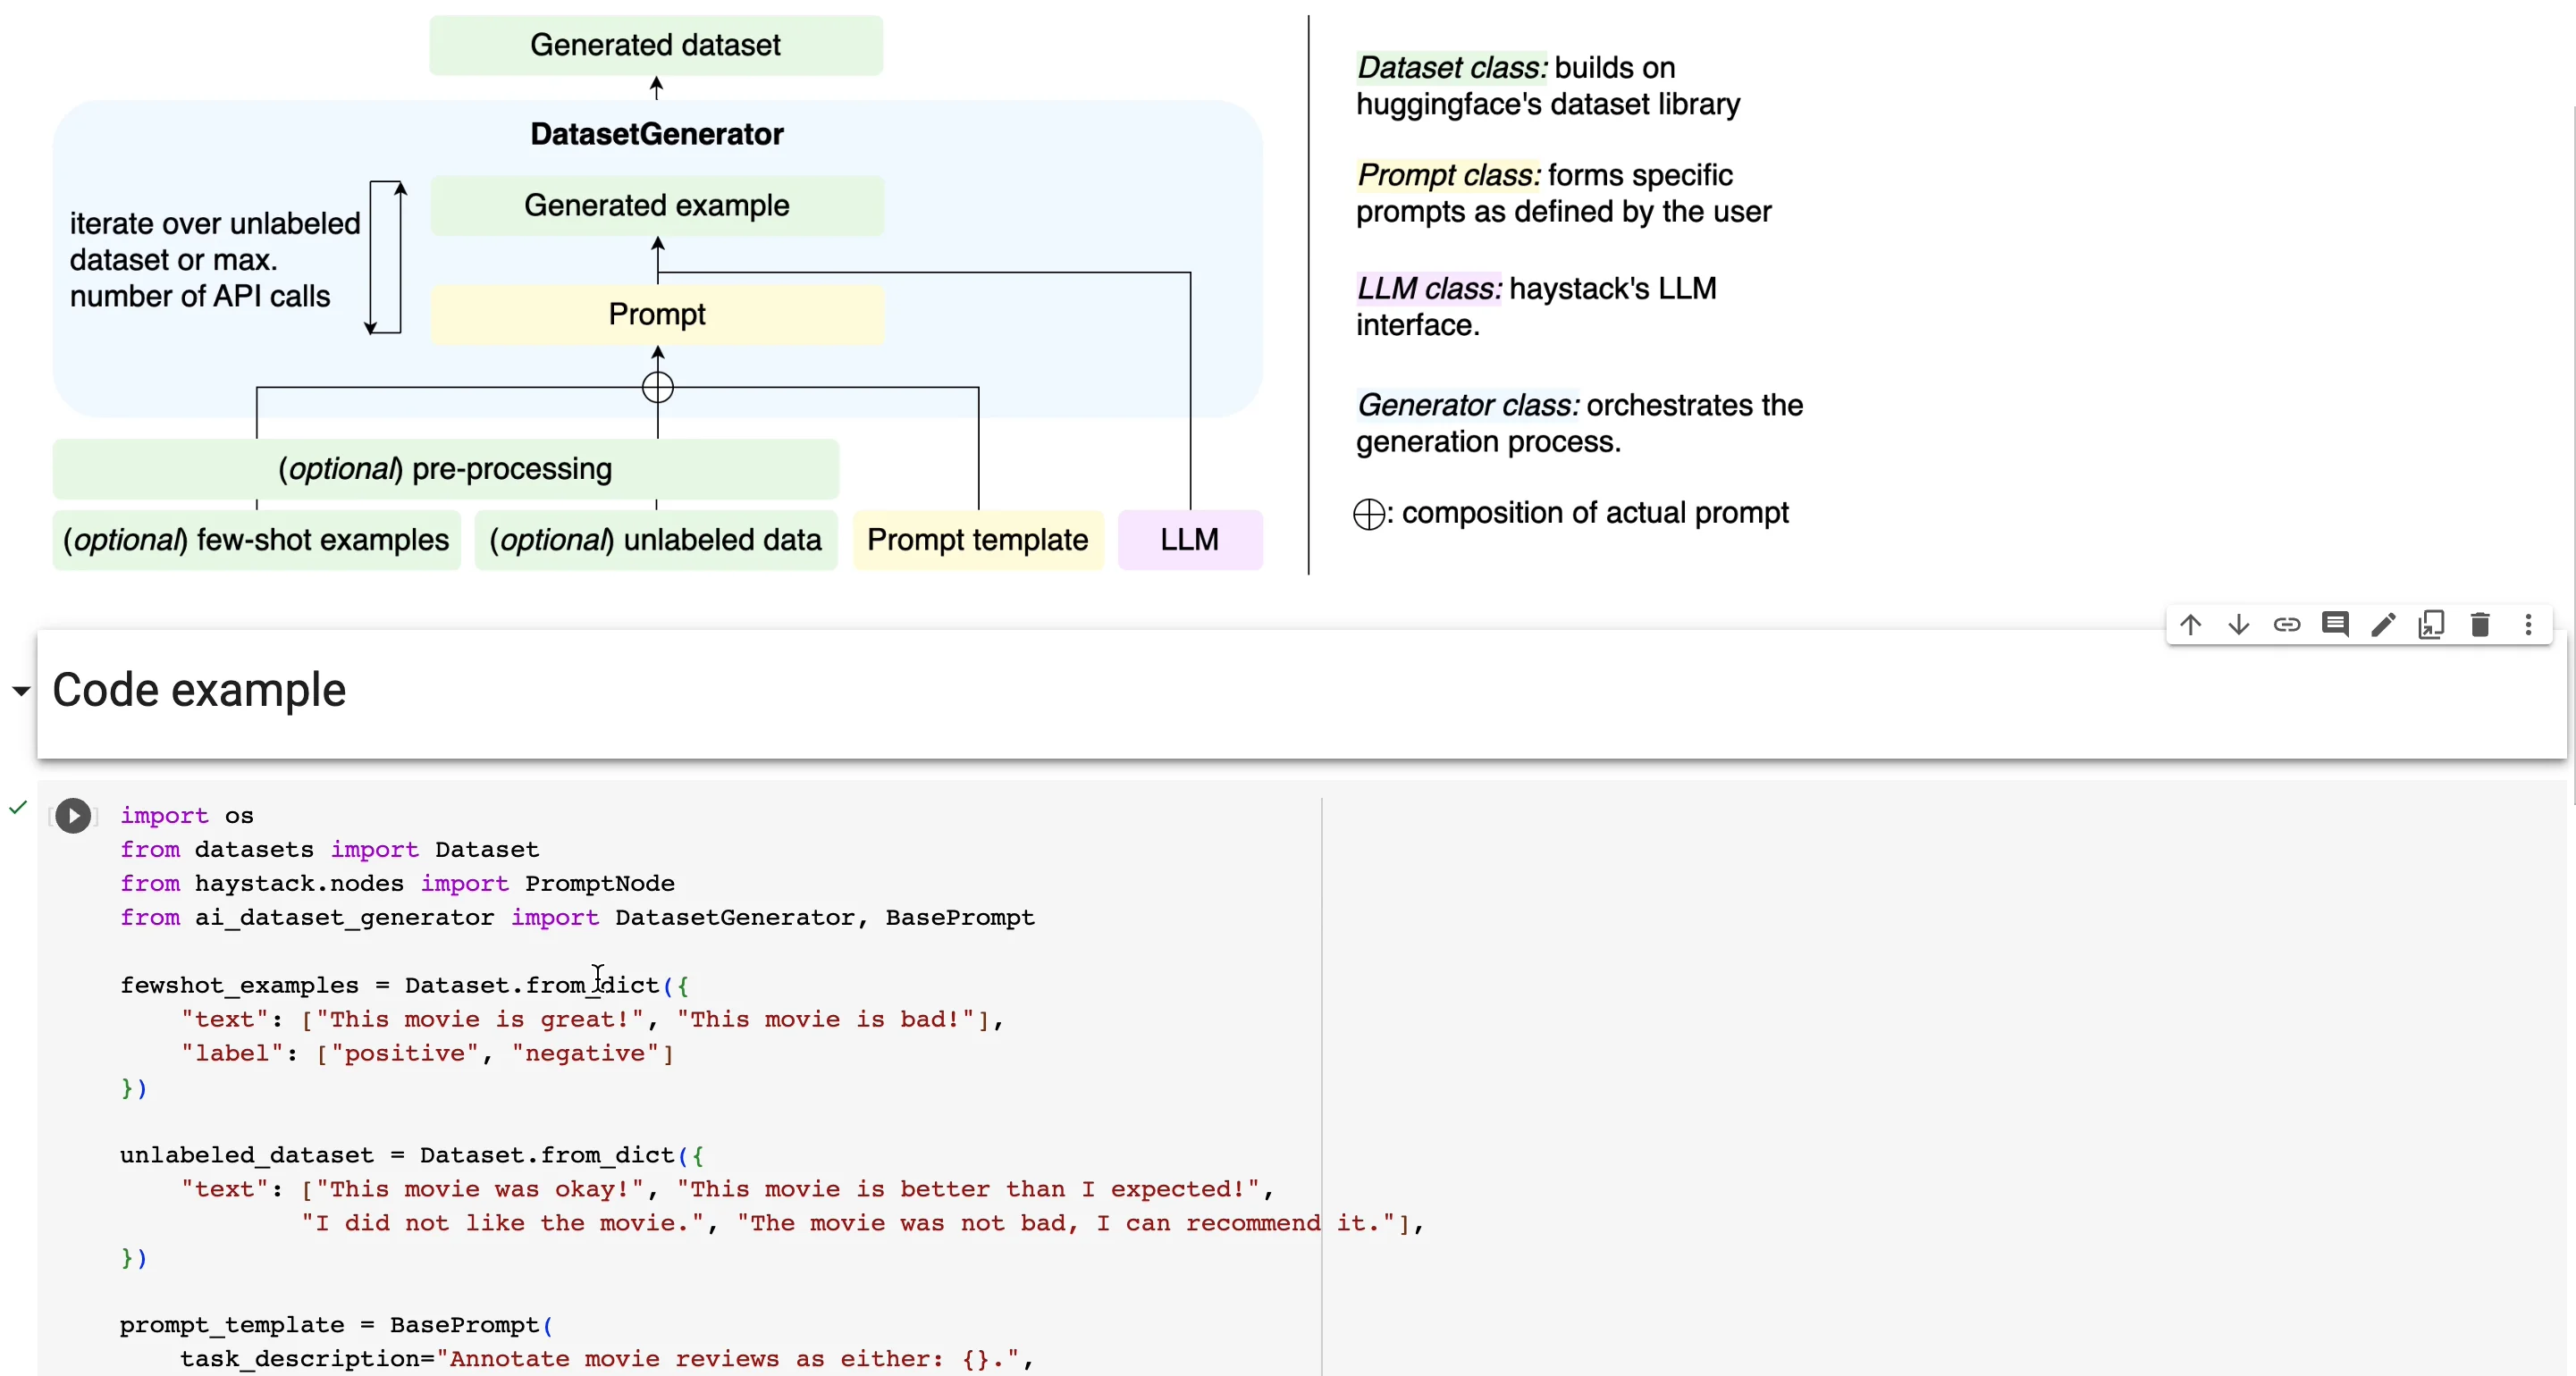Select the Code example heading text
2576x1376 pixels.
(x=198, y=690)
